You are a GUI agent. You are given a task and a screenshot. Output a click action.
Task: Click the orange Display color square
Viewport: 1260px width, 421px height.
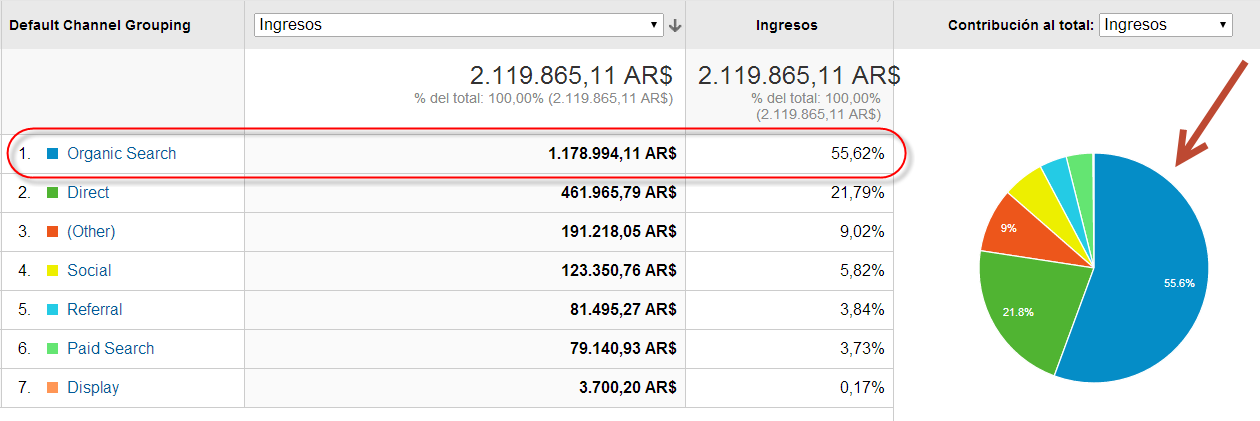pyautogui.click(x=53, y=388)
